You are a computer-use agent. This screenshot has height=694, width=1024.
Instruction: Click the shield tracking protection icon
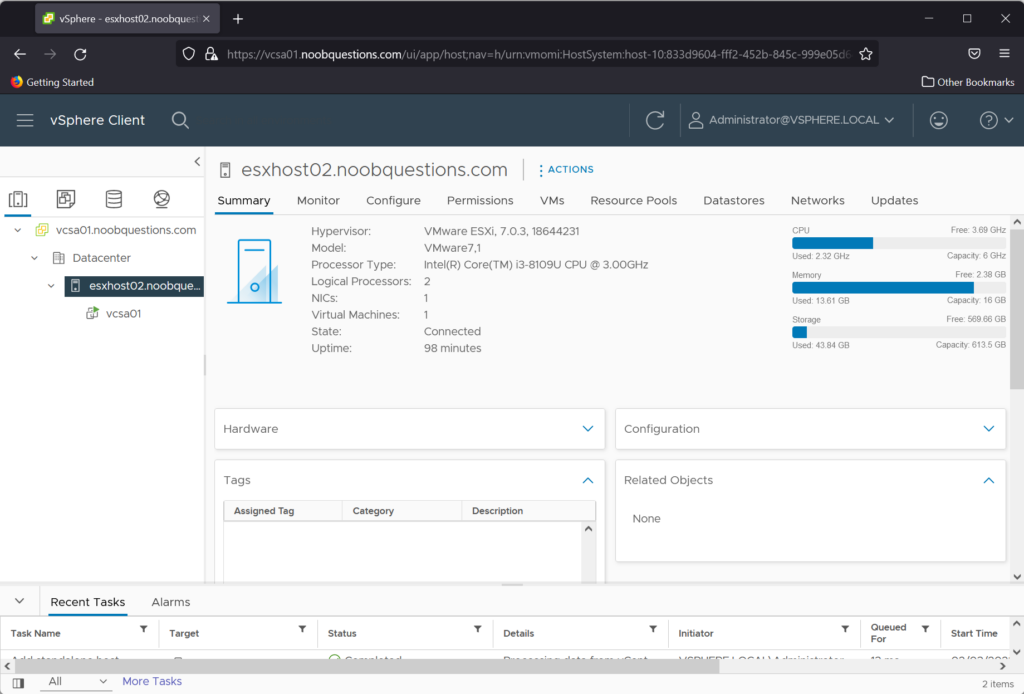188,54
